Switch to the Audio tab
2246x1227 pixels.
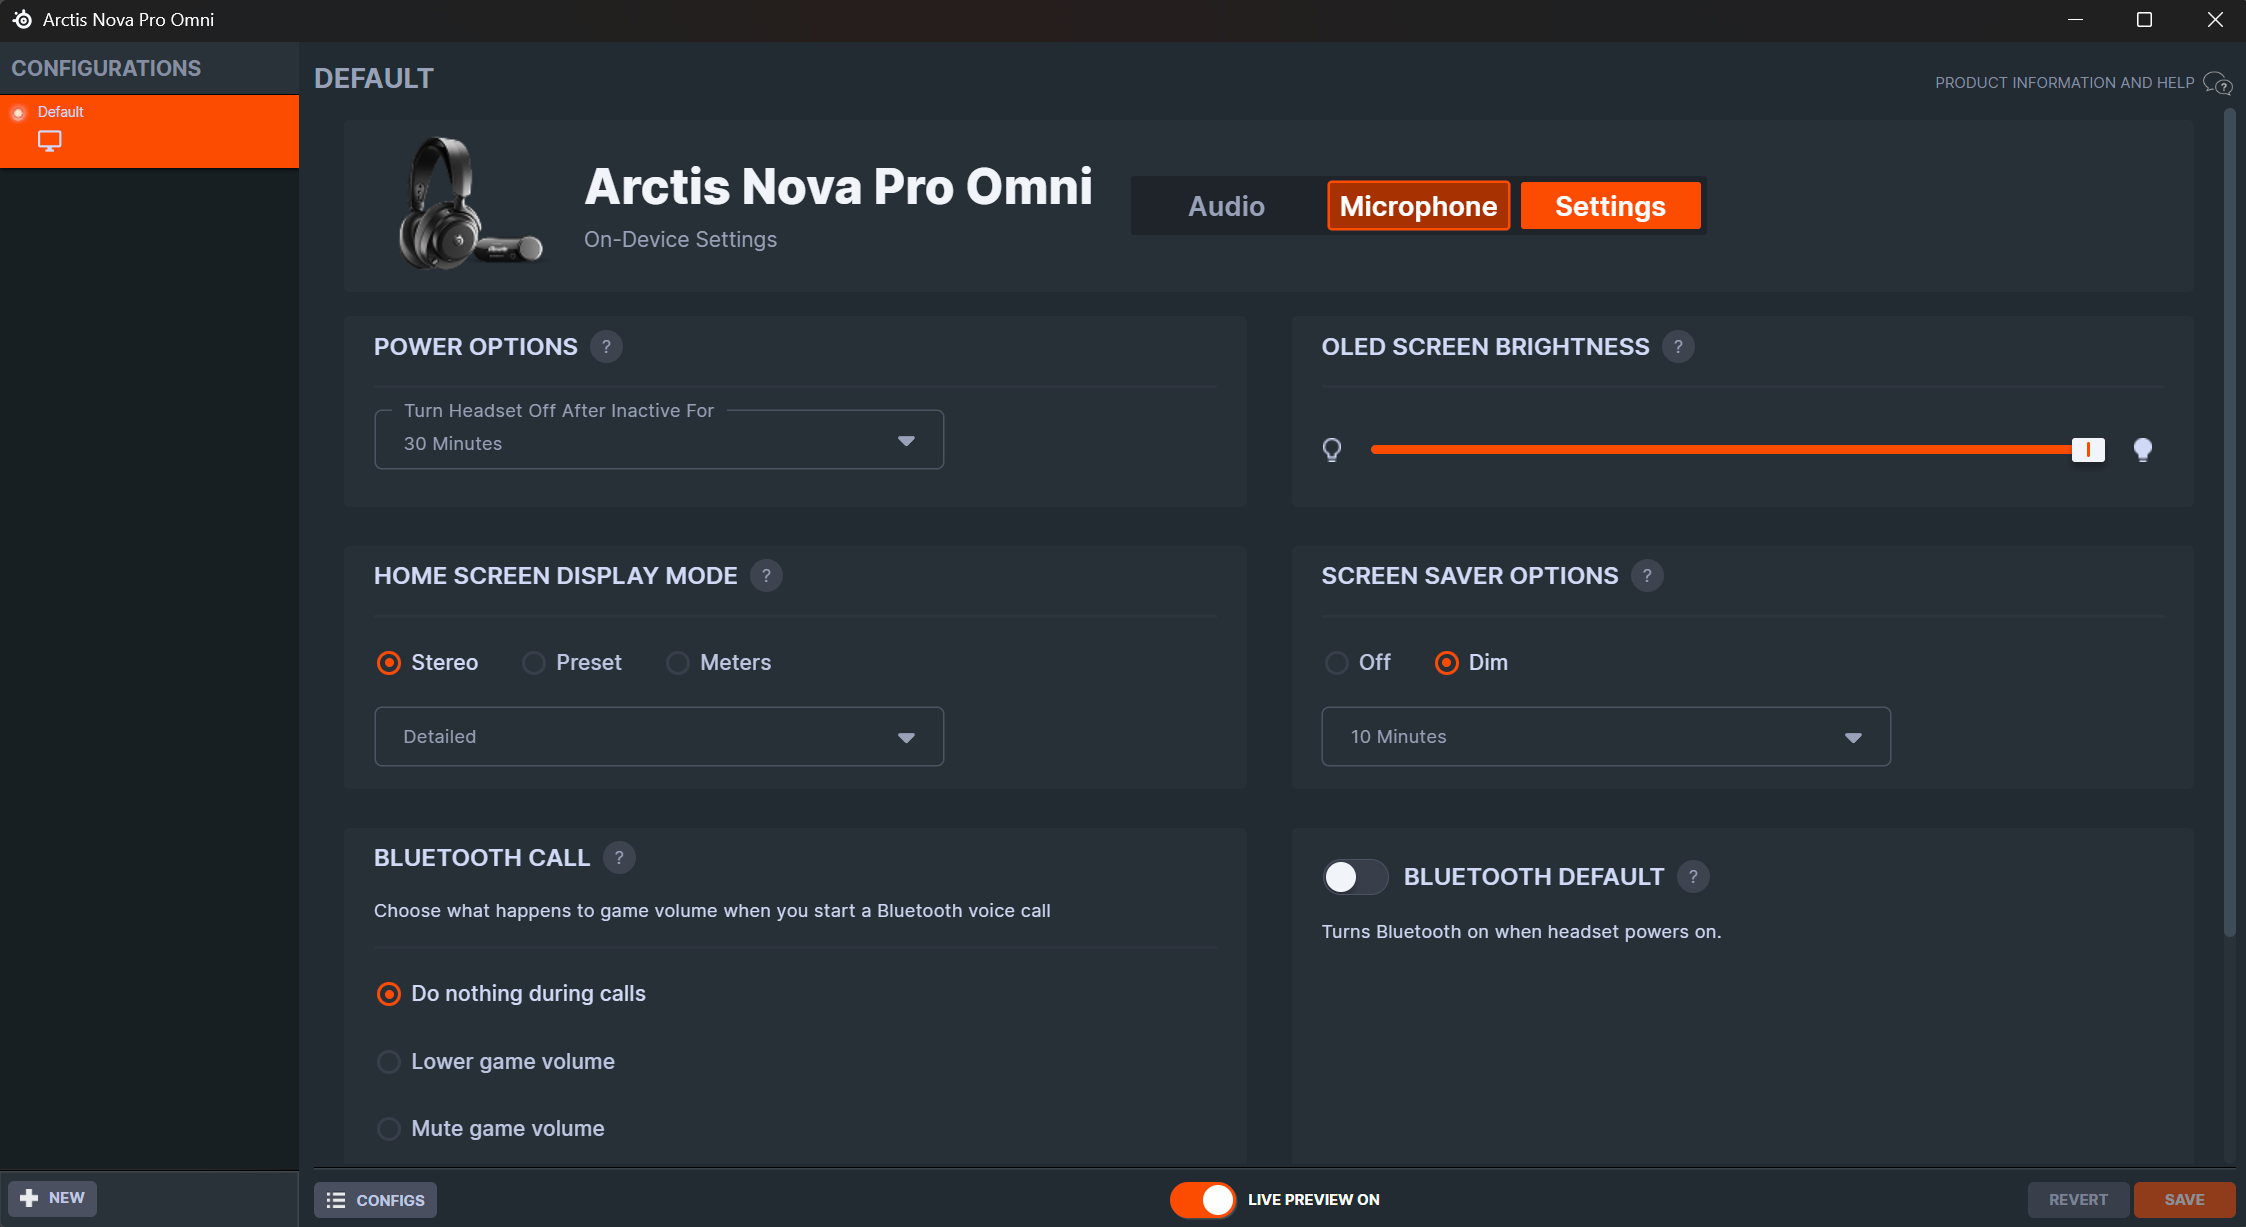pyautogui.click(x=1226, y=206)
